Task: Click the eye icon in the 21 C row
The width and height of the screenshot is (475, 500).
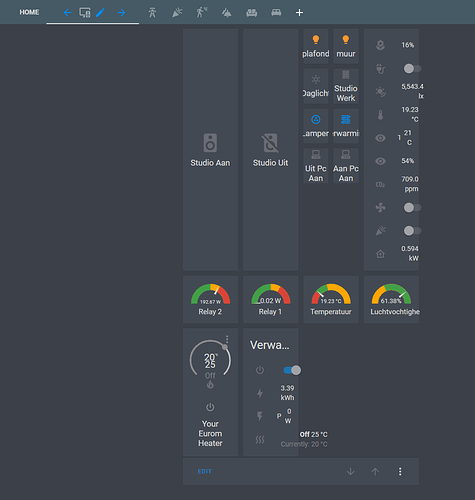Action: click(x=380, y=138)
